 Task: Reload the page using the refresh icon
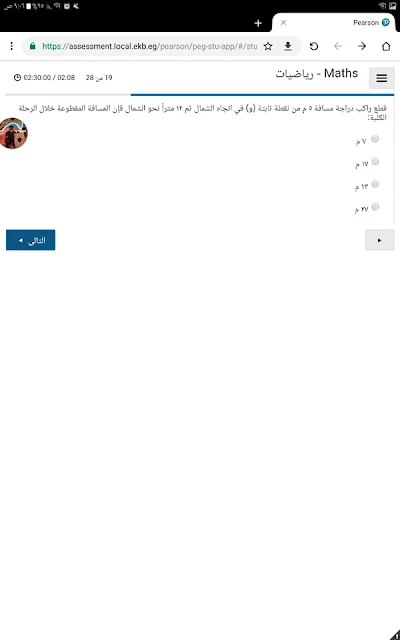313,46
